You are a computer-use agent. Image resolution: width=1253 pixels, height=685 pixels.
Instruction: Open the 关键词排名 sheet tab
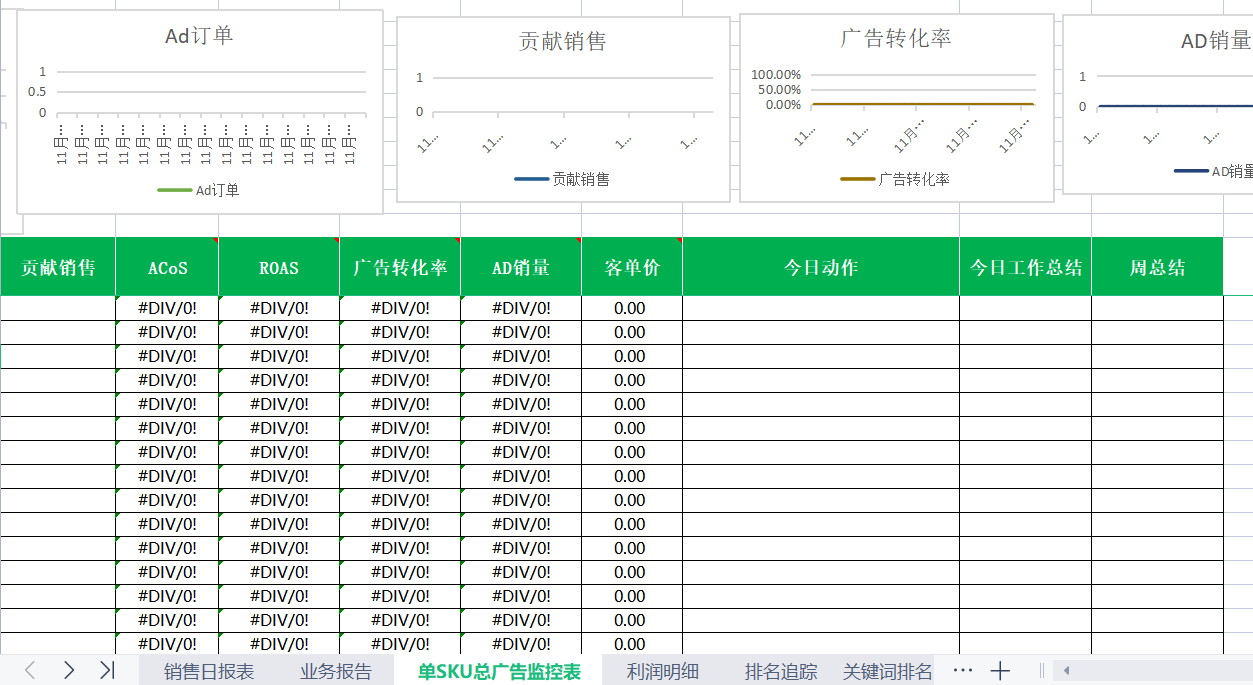(x=888, y=671)
